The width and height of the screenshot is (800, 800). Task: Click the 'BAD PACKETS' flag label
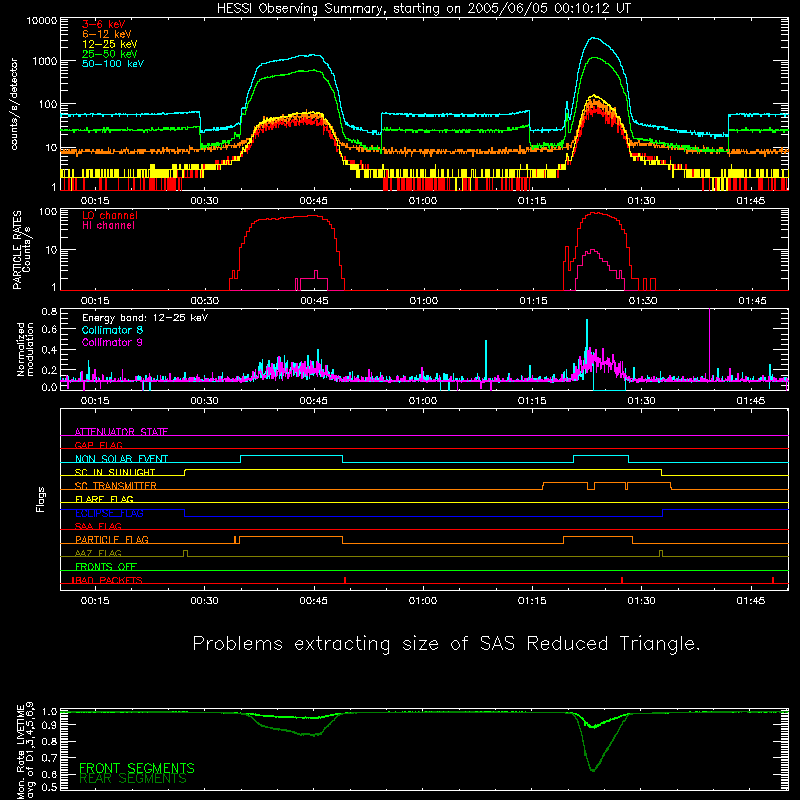tap(108, 580)
